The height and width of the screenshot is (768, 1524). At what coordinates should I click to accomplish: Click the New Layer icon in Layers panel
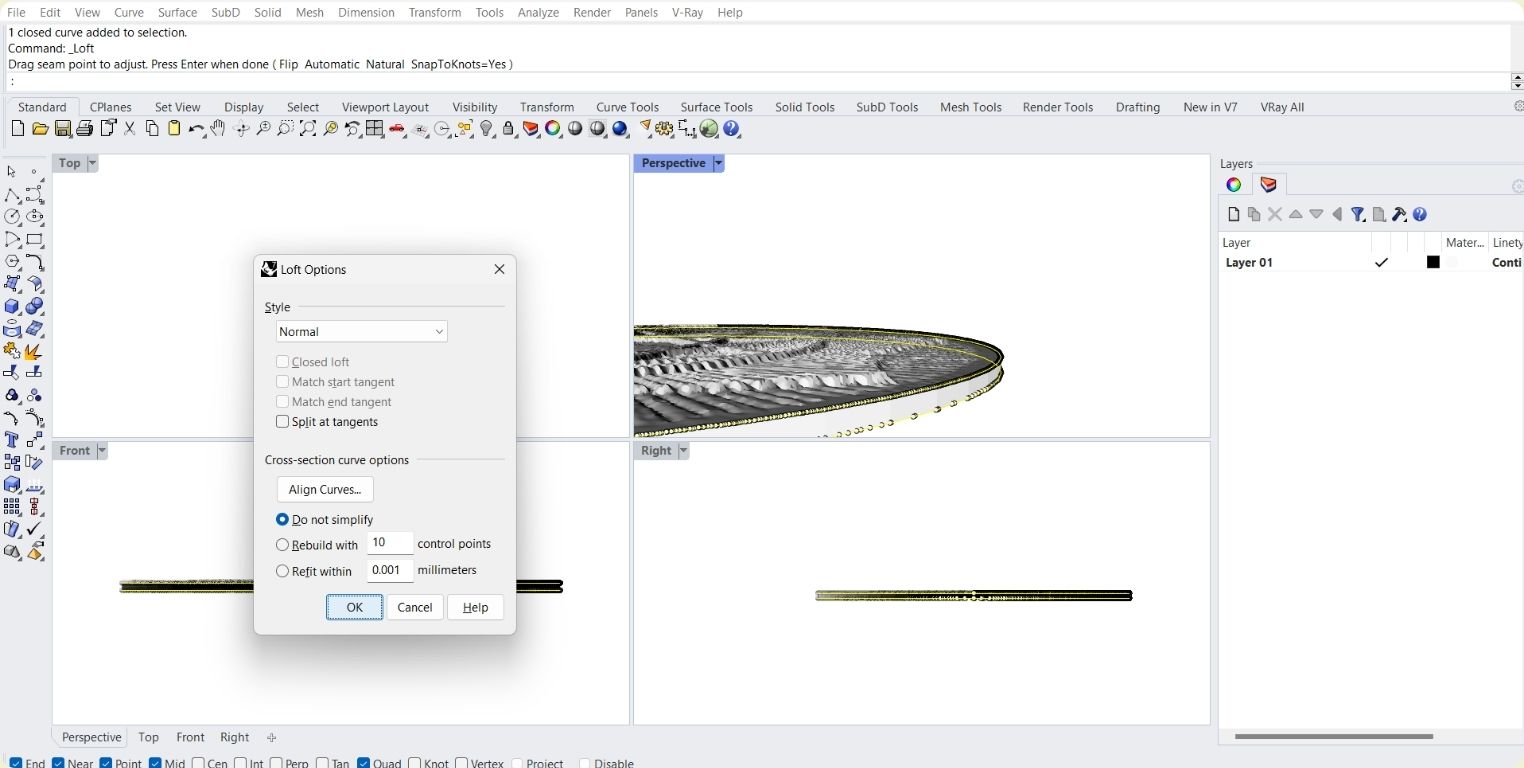coord(1233,214)
